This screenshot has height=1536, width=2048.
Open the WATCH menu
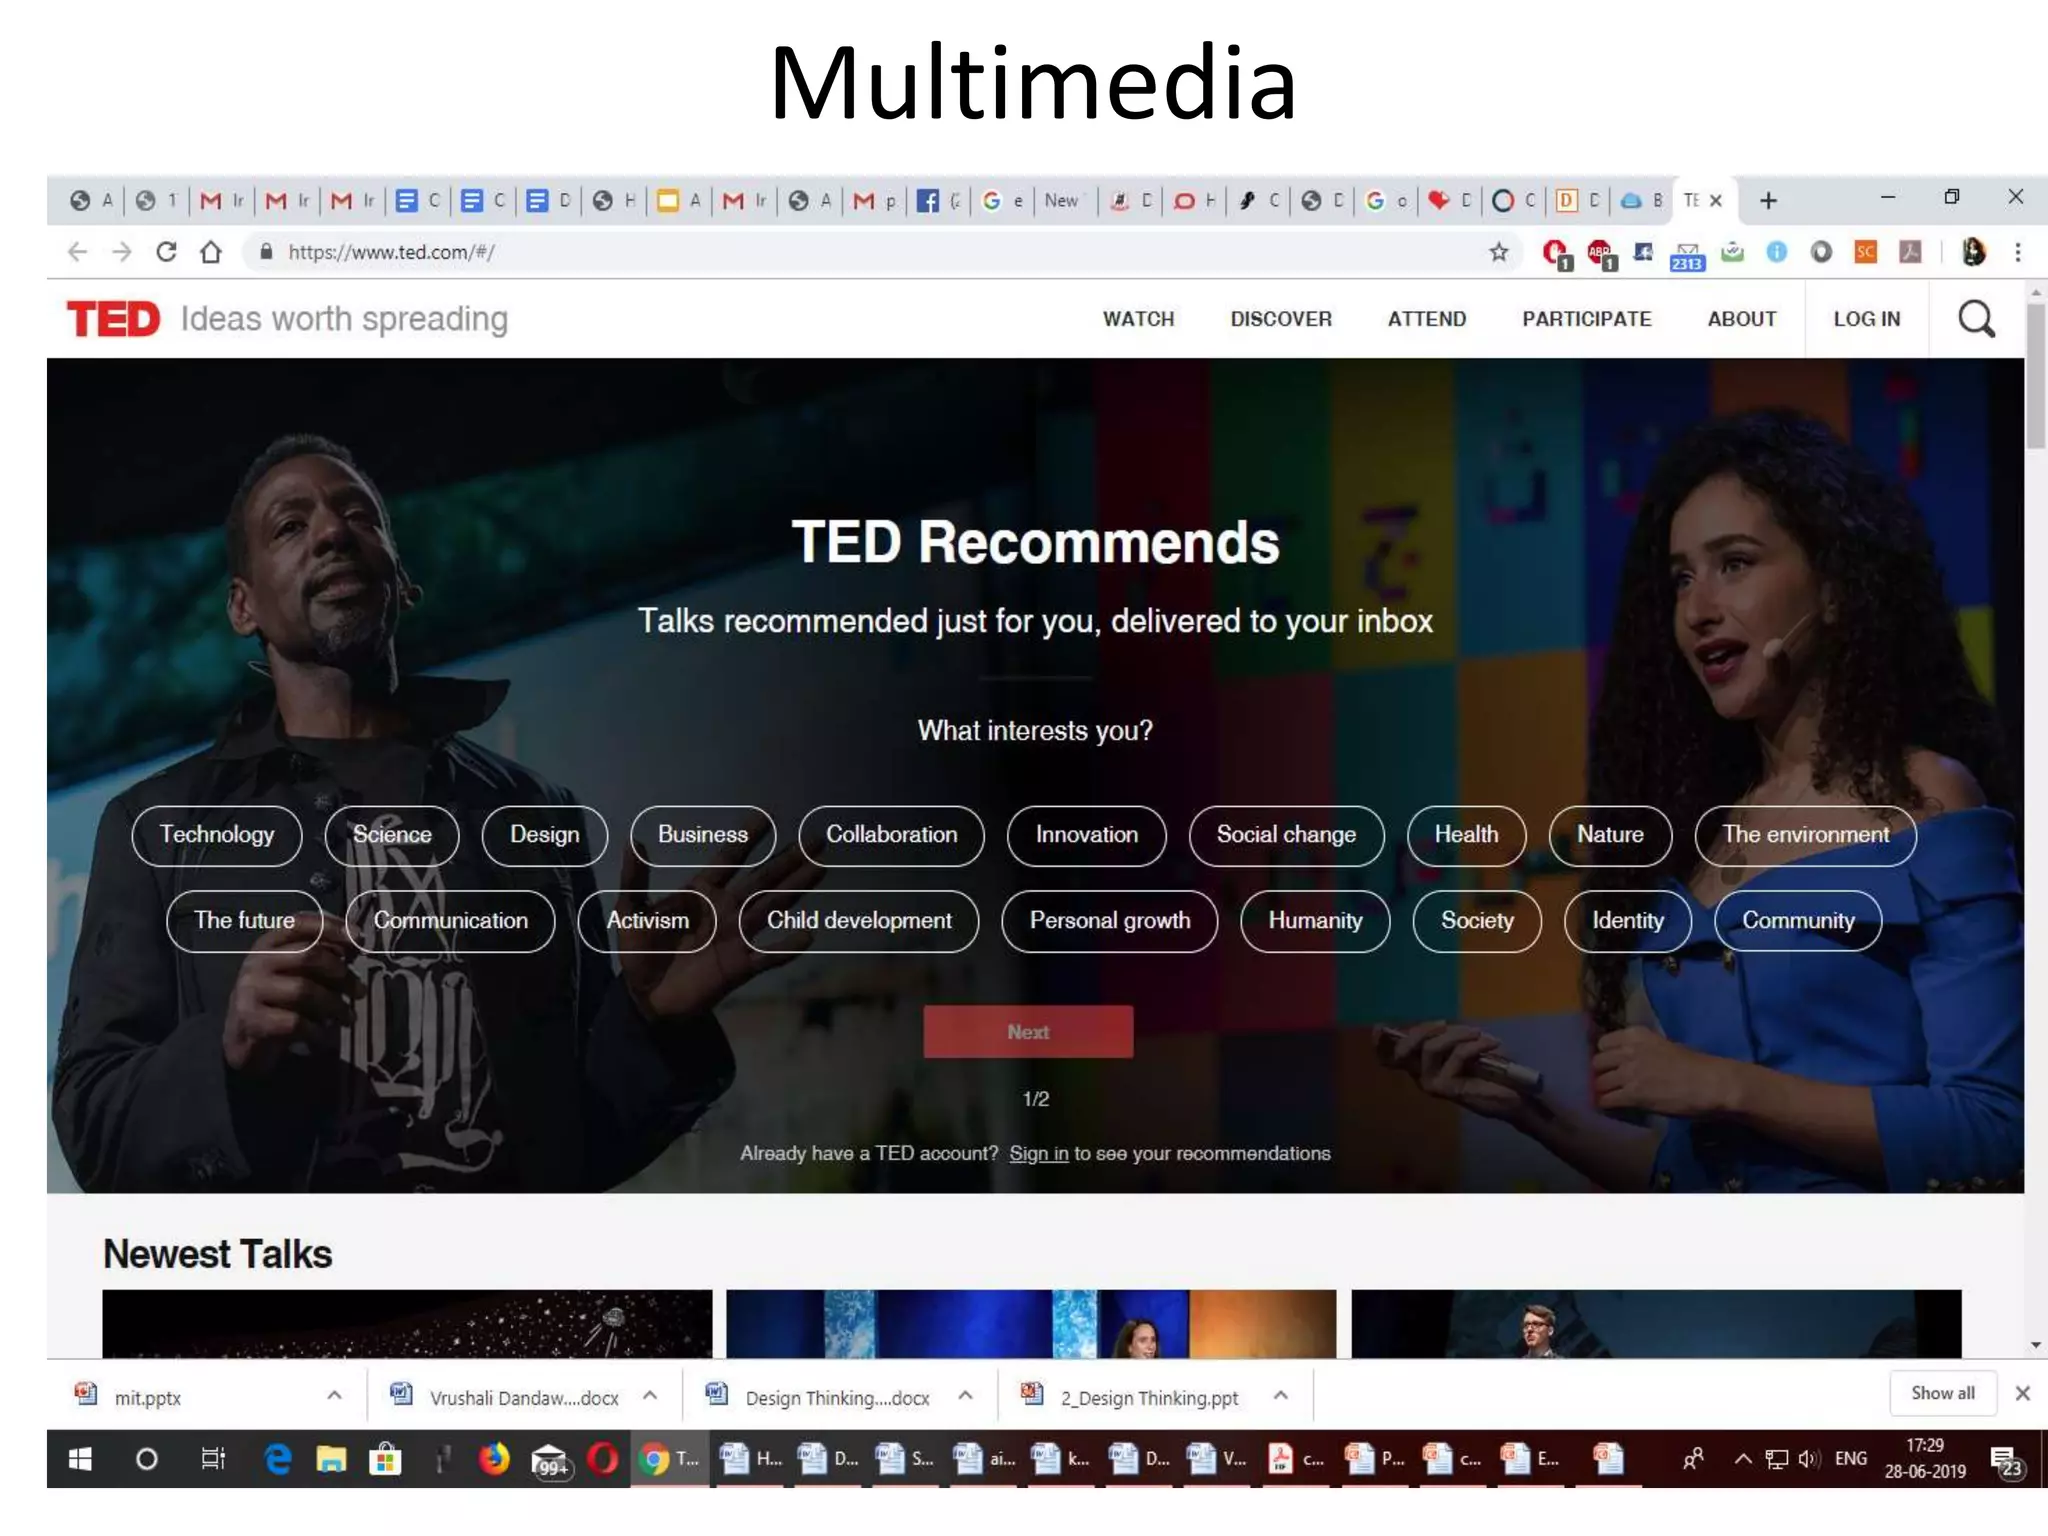[x=1138, y=319]
